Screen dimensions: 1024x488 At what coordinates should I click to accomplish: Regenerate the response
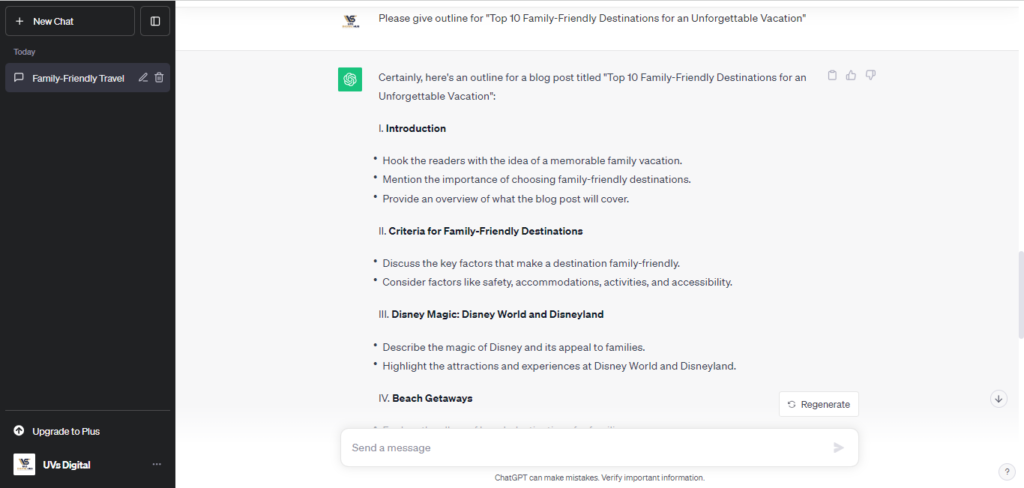point(819,404)
